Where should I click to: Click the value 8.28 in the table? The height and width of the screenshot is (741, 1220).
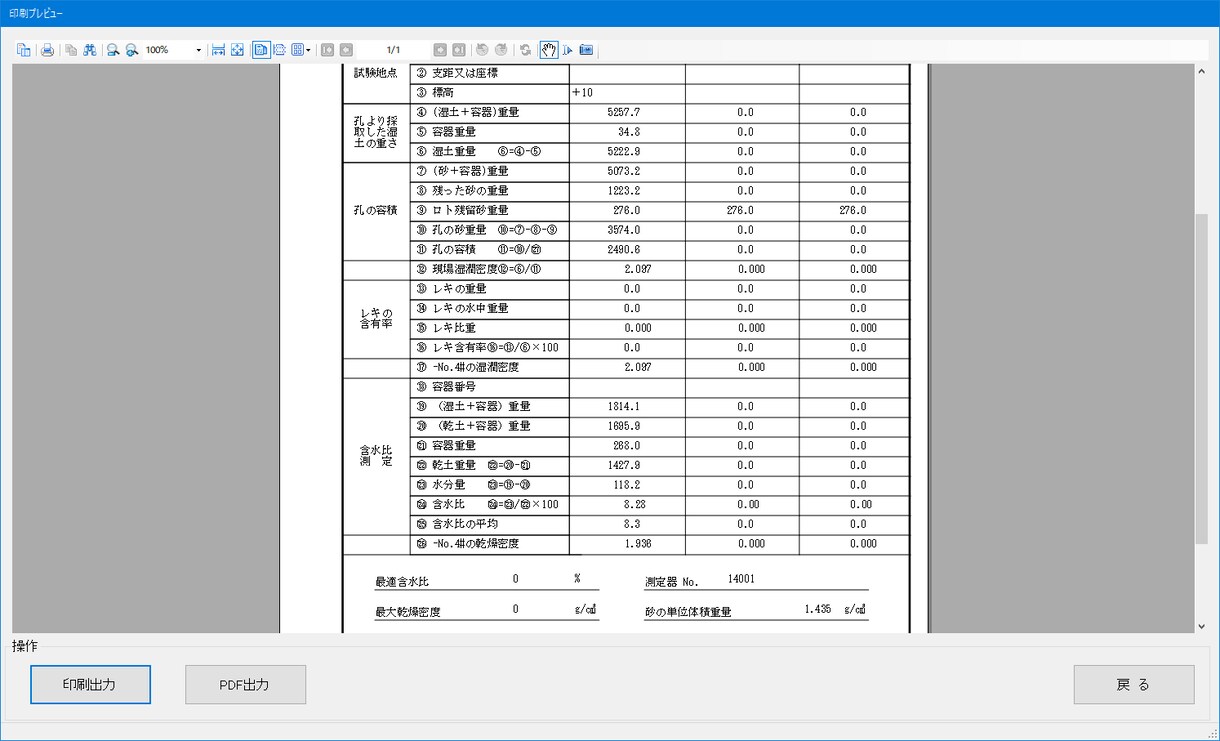634,504
